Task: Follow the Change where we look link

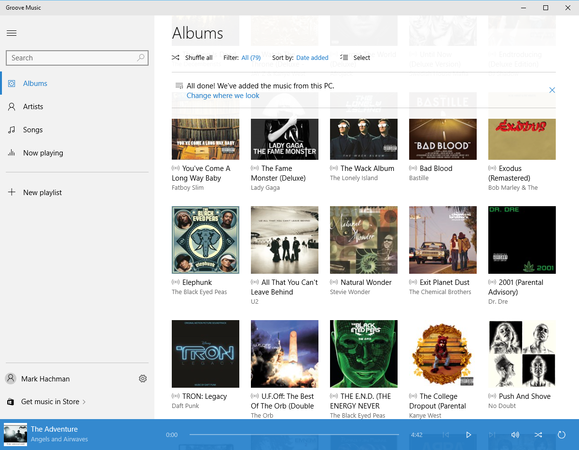Action: [x=223, y=96]
